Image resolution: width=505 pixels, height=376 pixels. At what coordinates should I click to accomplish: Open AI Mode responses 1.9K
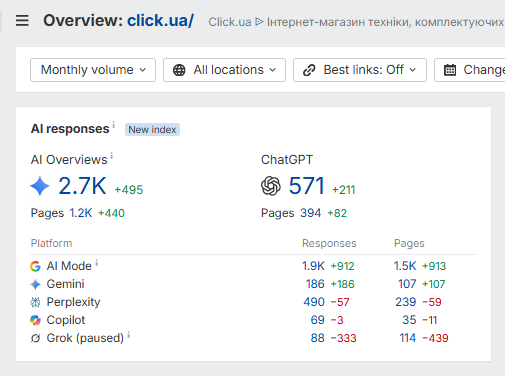pos(313,266)
